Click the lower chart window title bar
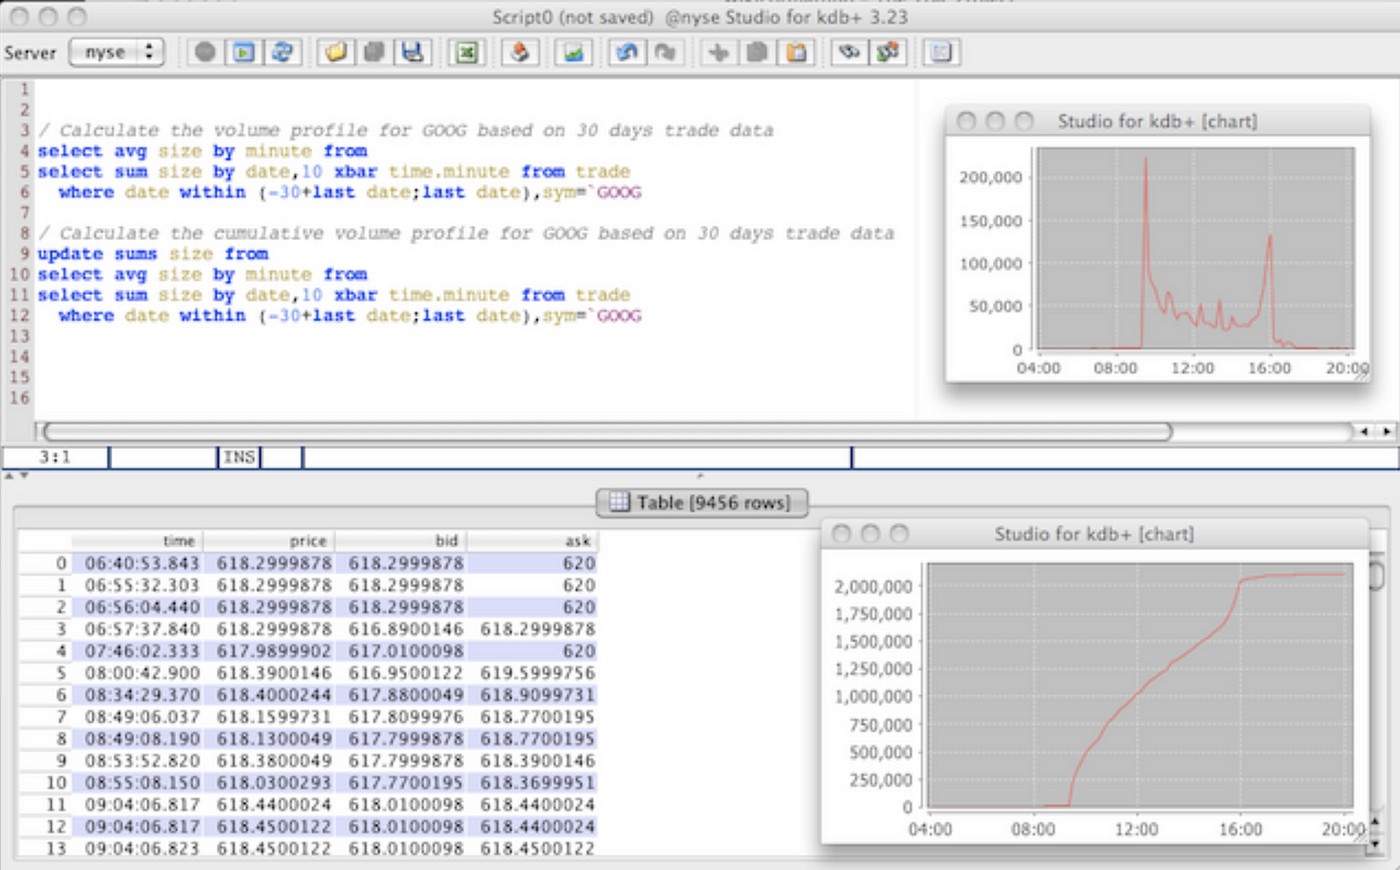The height and width of the screenshot is (870, 1400). 1093,534
